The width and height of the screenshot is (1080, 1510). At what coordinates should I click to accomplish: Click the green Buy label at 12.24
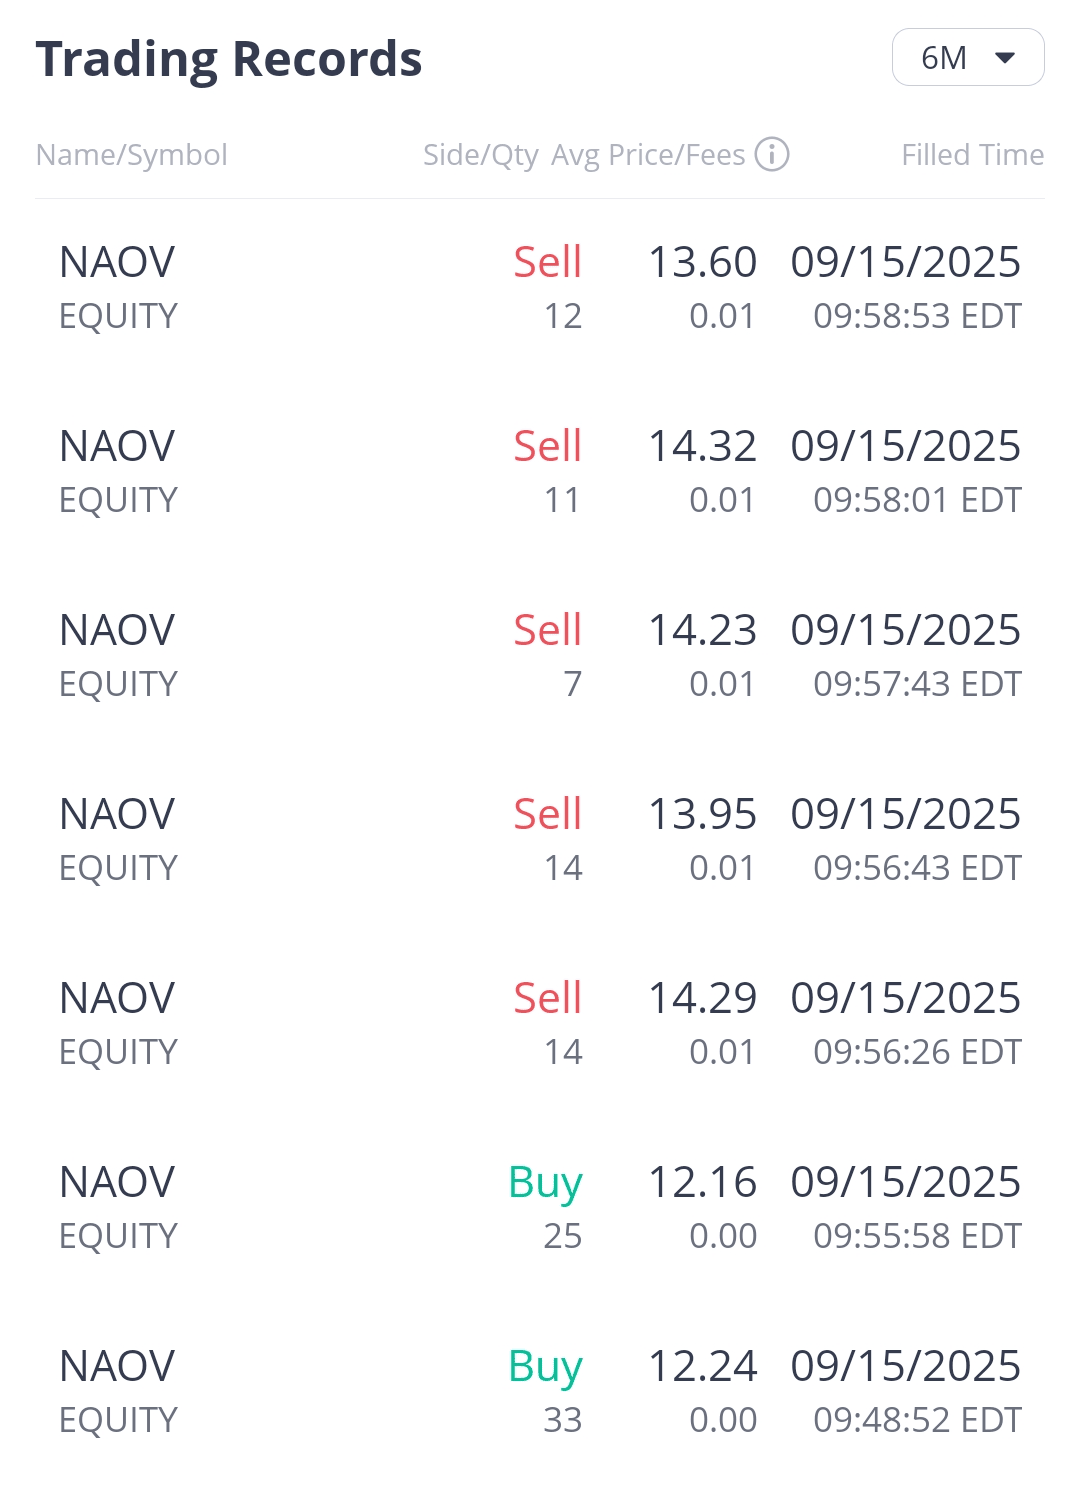[545, 1367]
